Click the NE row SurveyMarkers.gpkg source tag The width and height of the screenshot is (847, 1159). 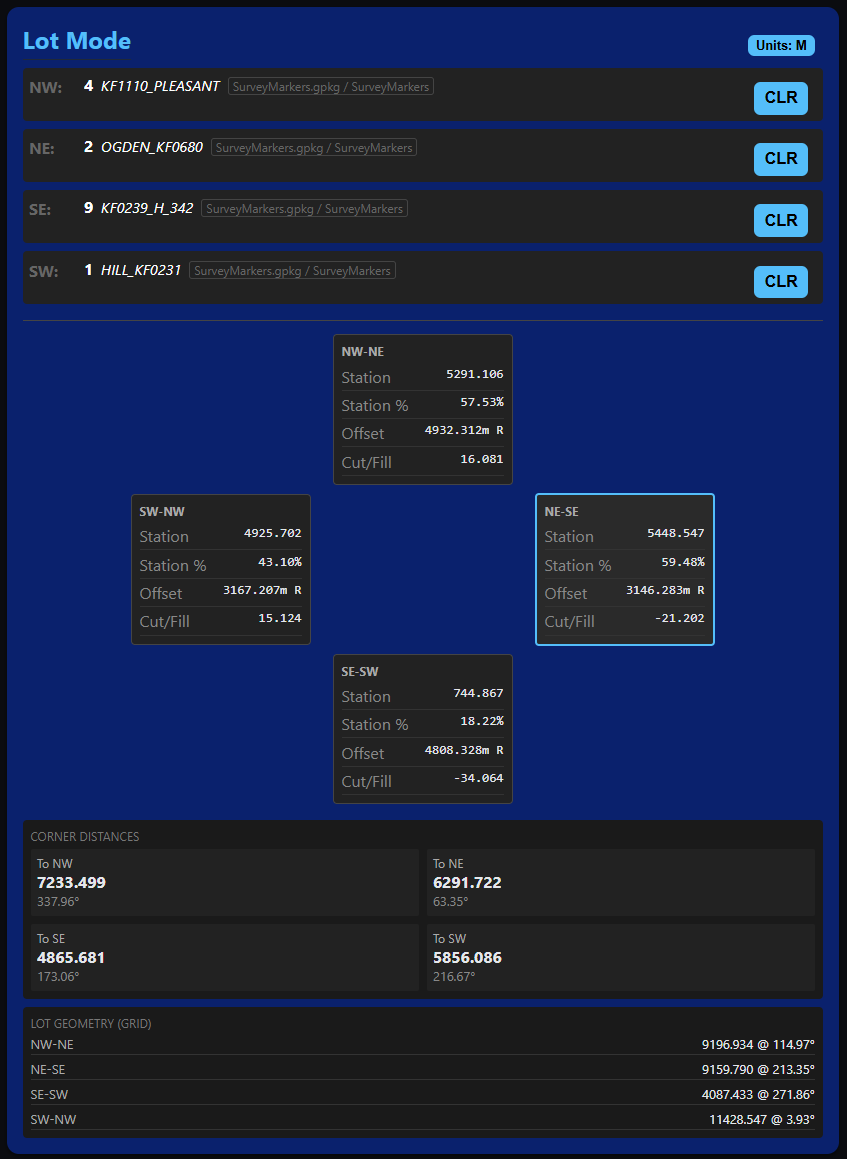click(313, 148)
